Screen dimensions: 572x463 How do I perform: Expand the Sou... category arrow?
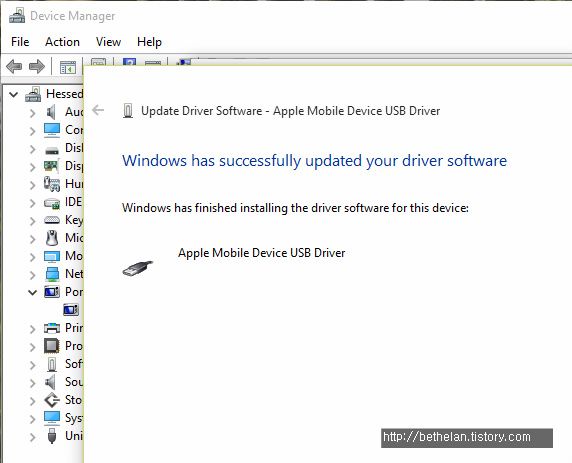pos(32,383)
